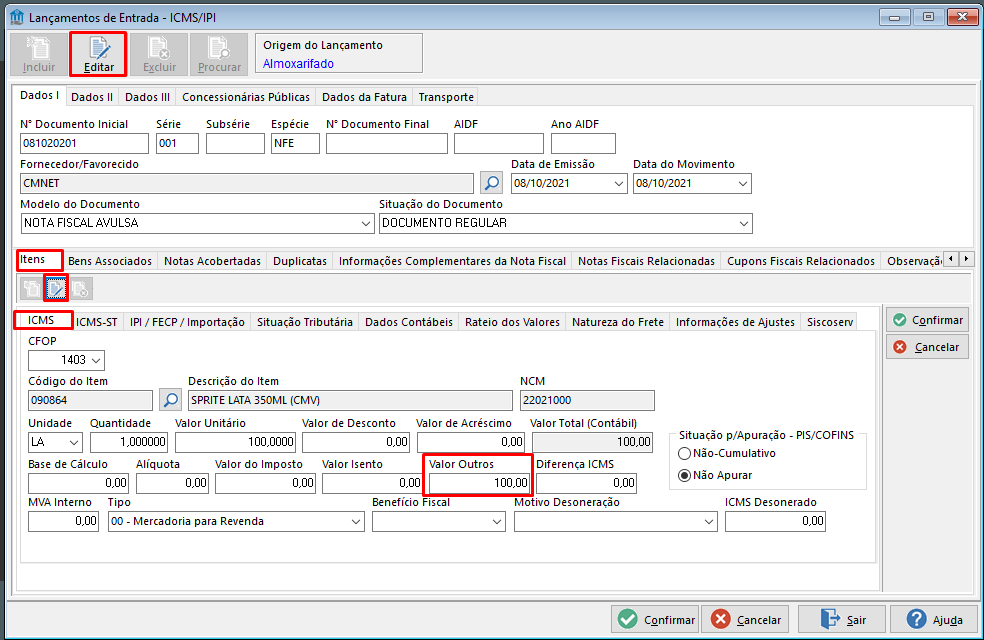Click item panel Confirmar button

[928, 320]
